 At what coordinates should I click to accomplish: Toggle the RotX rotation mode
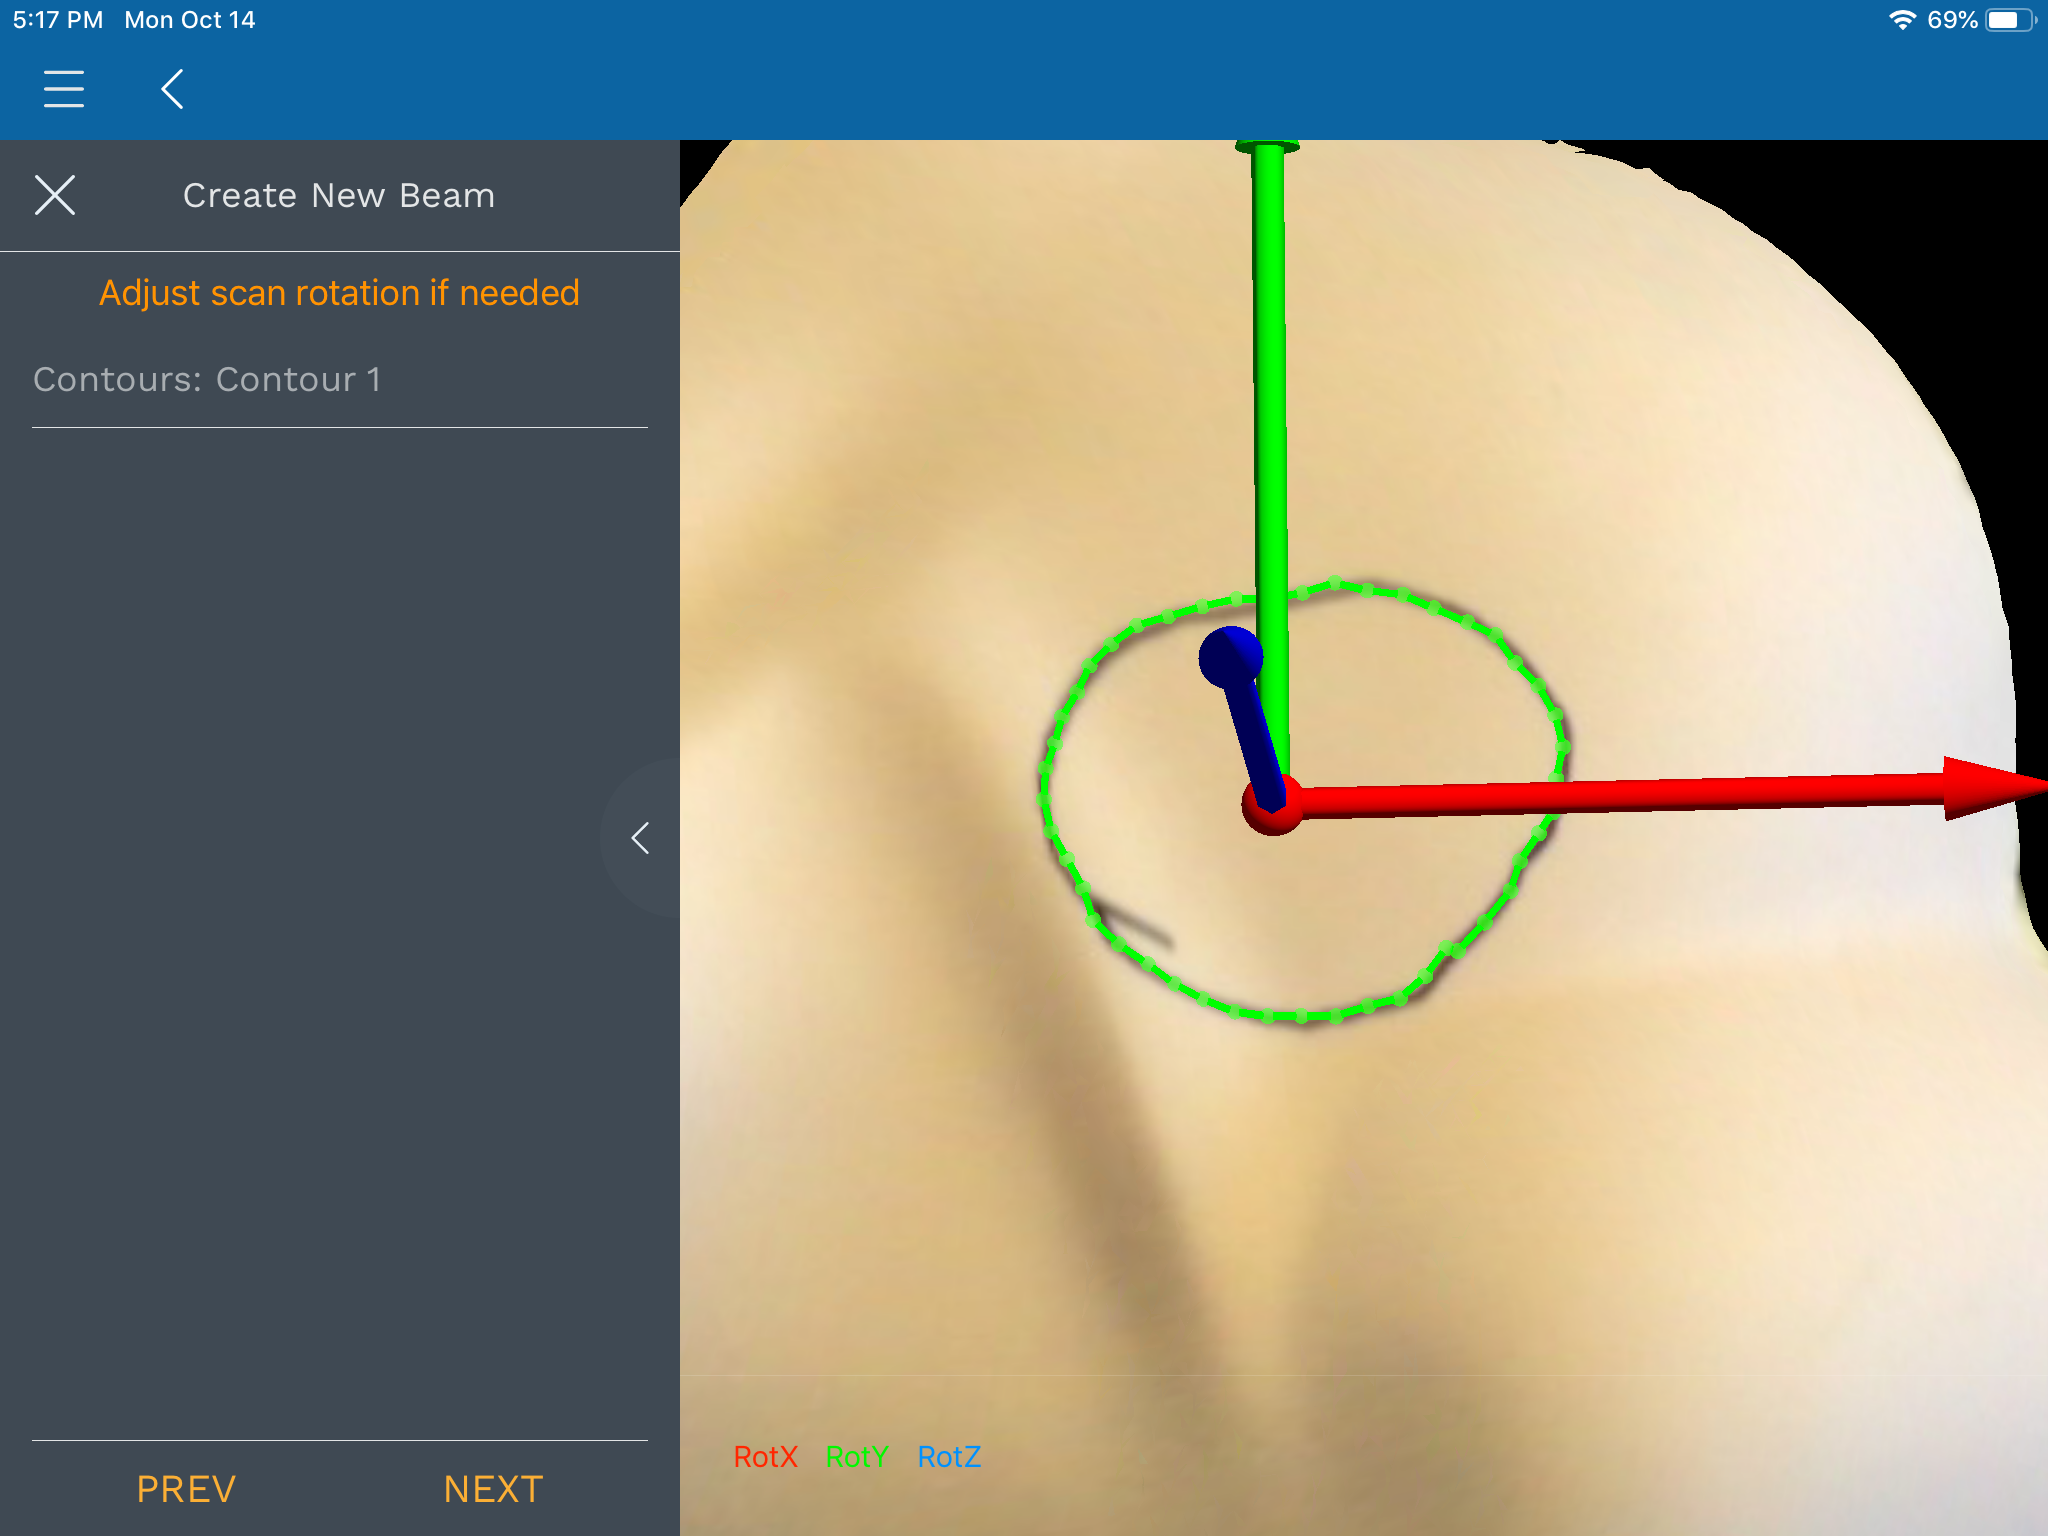(765, 1457)
